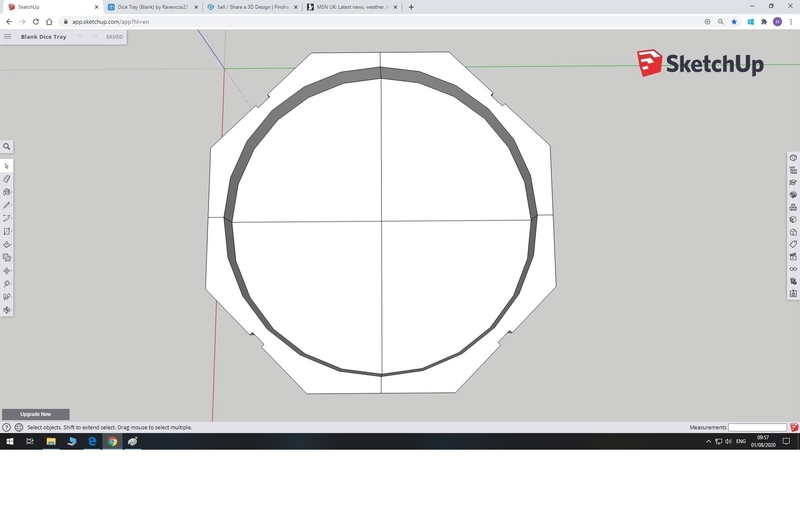Redo the last undone action
The height and width of the screenshot is (508, 800).
(x=94, y=37)
